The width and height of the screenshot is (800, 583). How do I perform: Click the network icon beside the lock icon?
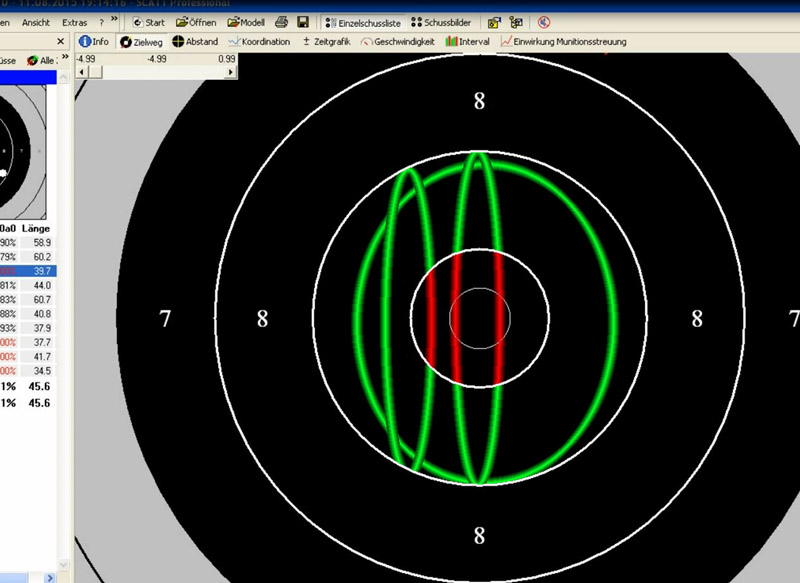click(x=516, y=21)
